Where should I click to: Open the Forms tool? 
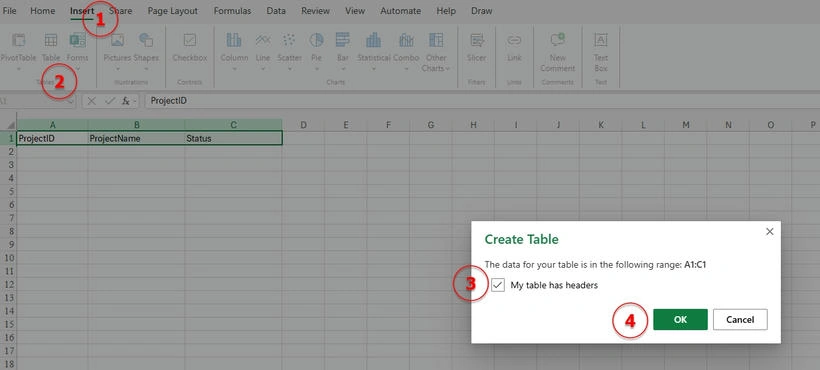pos(77,48)
